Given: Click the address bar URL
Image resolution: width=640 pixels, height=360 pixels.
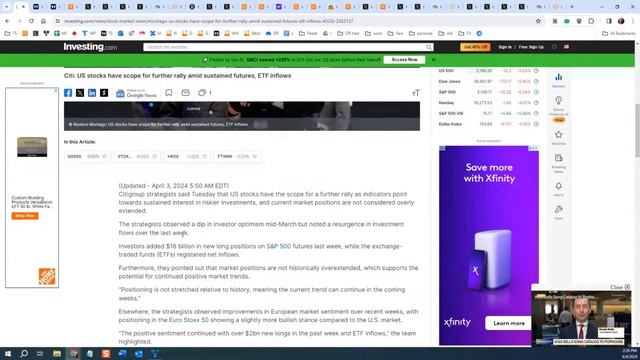Looking at the screenshot, I should pyautogui.click(x=209, y=21).
